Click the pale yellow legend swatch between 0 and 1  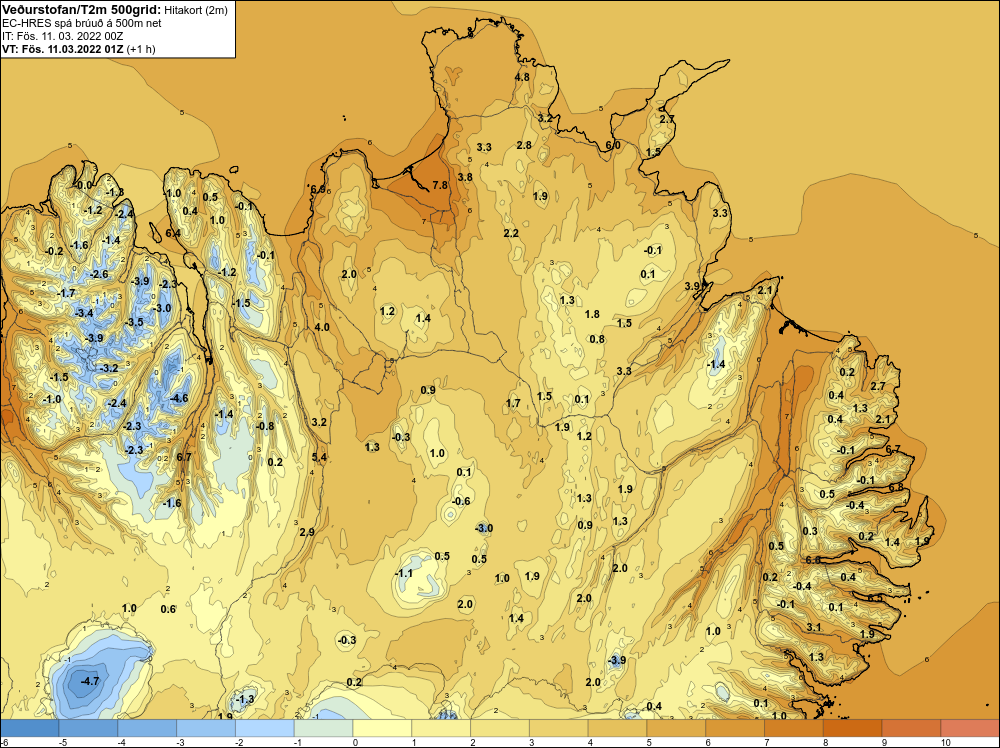click(x=382, y=728)
